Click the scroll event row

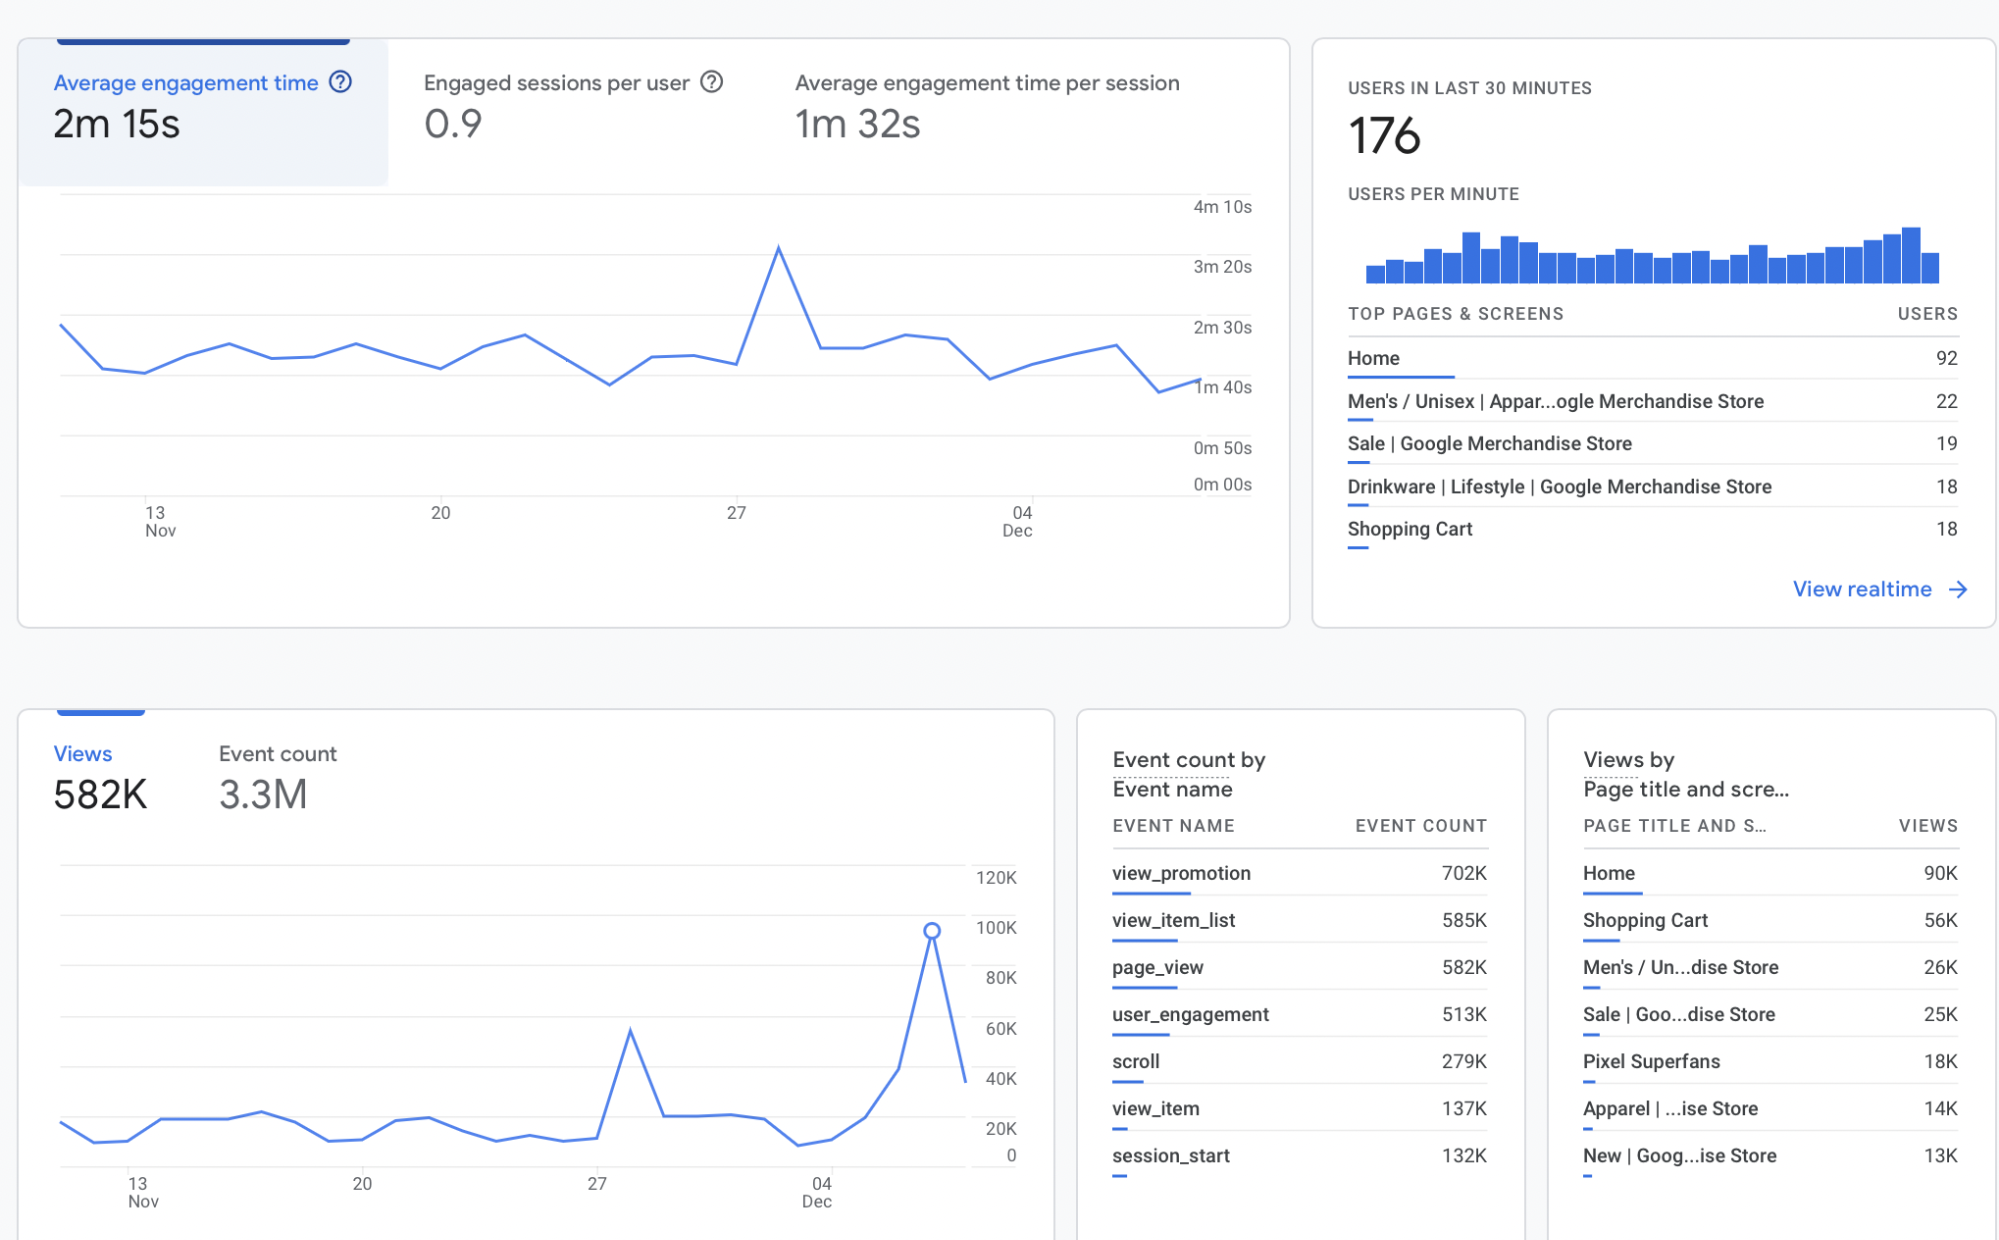click(1299, 1061)
